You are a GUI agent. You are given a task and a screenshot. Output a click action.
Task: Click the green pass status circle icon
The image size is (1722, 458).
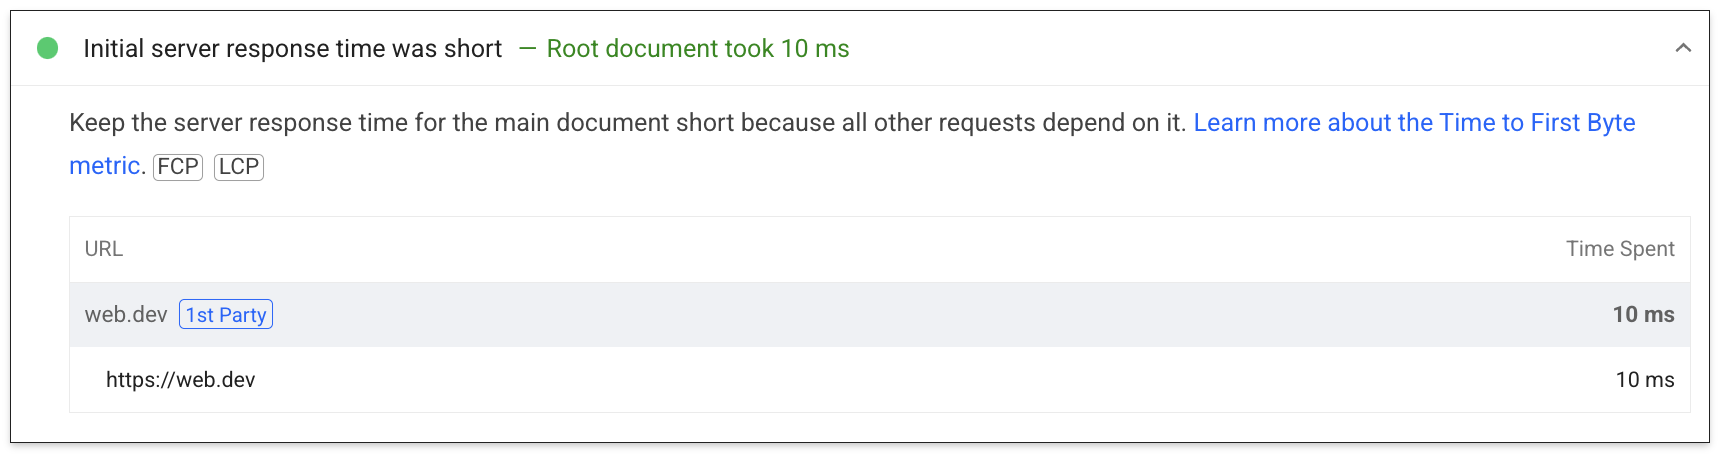click(47, 48)
